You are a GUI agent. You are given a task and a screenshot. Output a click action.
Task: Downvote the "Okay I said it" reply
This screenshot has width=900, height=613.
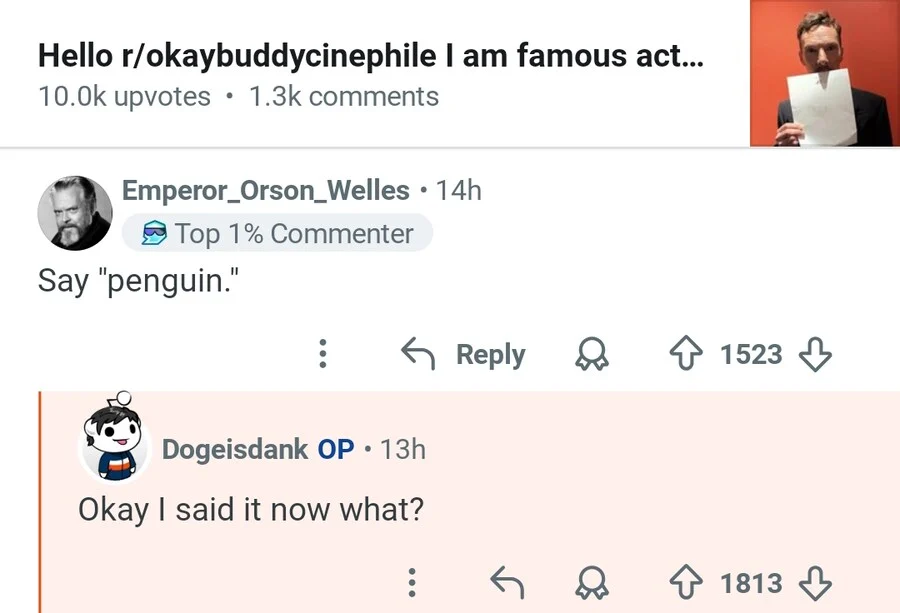click(x=817, y=581)
